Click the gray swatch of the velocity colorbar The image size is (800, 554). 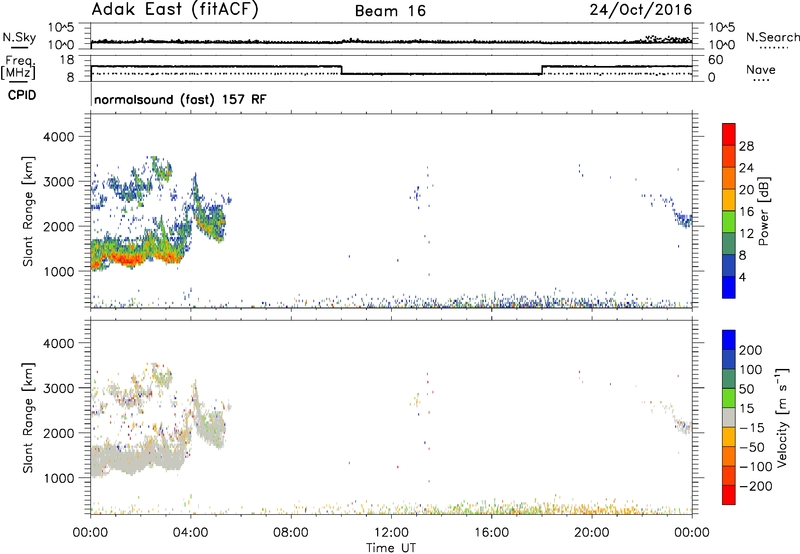pos(729,417)
